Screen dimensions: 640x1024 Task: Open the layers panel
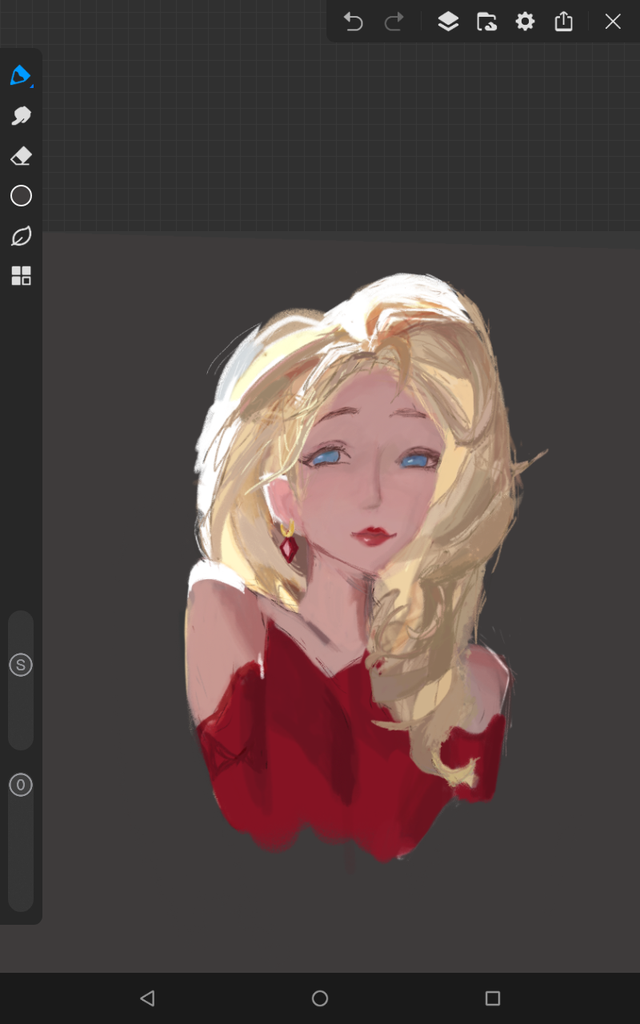[448, 22]
